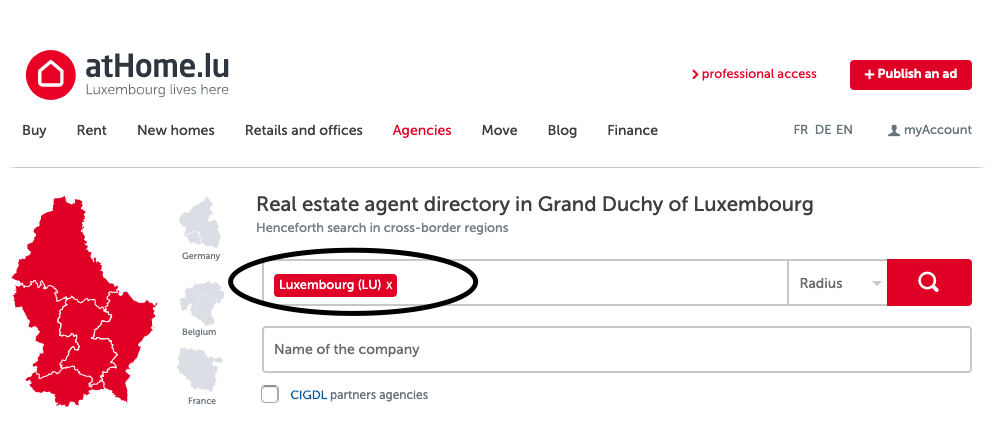
Task: Switch the site language to DE
Action: (823, 130)
